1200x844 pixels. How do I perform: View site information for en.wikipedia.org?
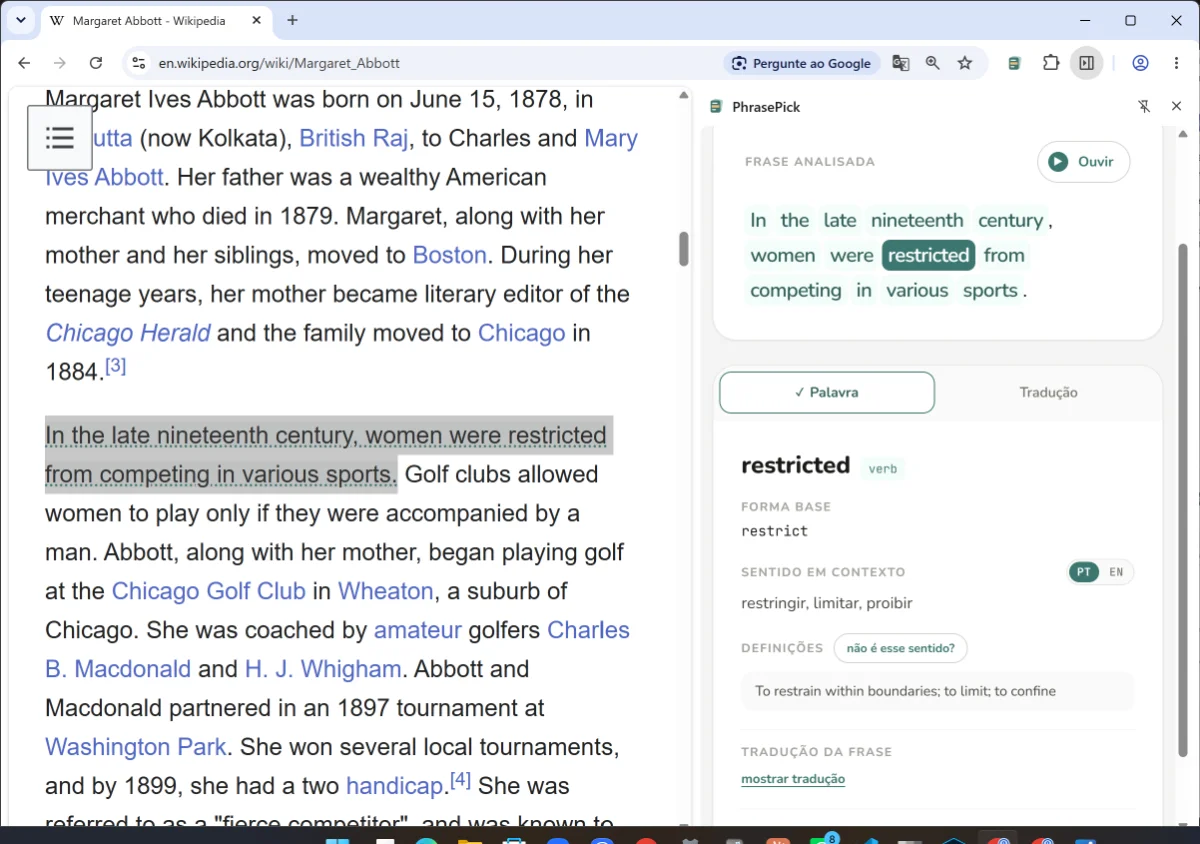(x=138, y=63)
